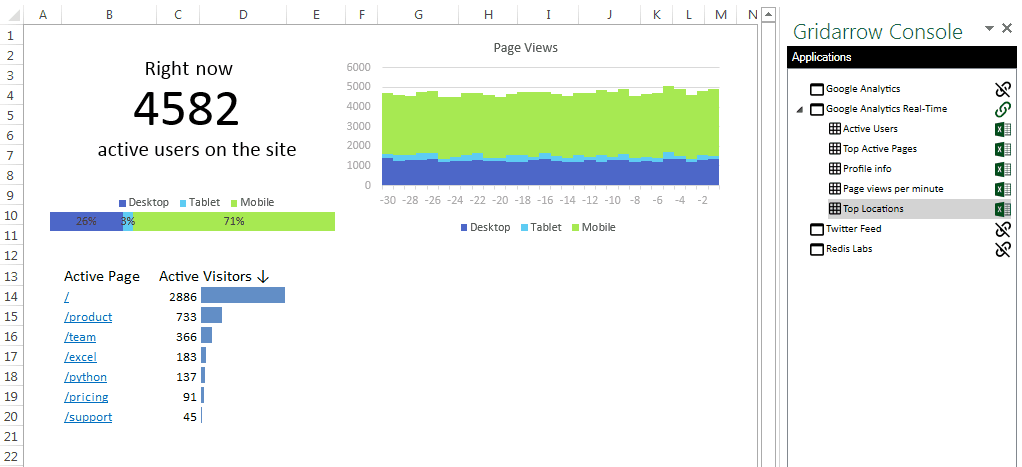1022x467 pixels.
Task: Click the data bar for the / page
Action: [243, 295]
